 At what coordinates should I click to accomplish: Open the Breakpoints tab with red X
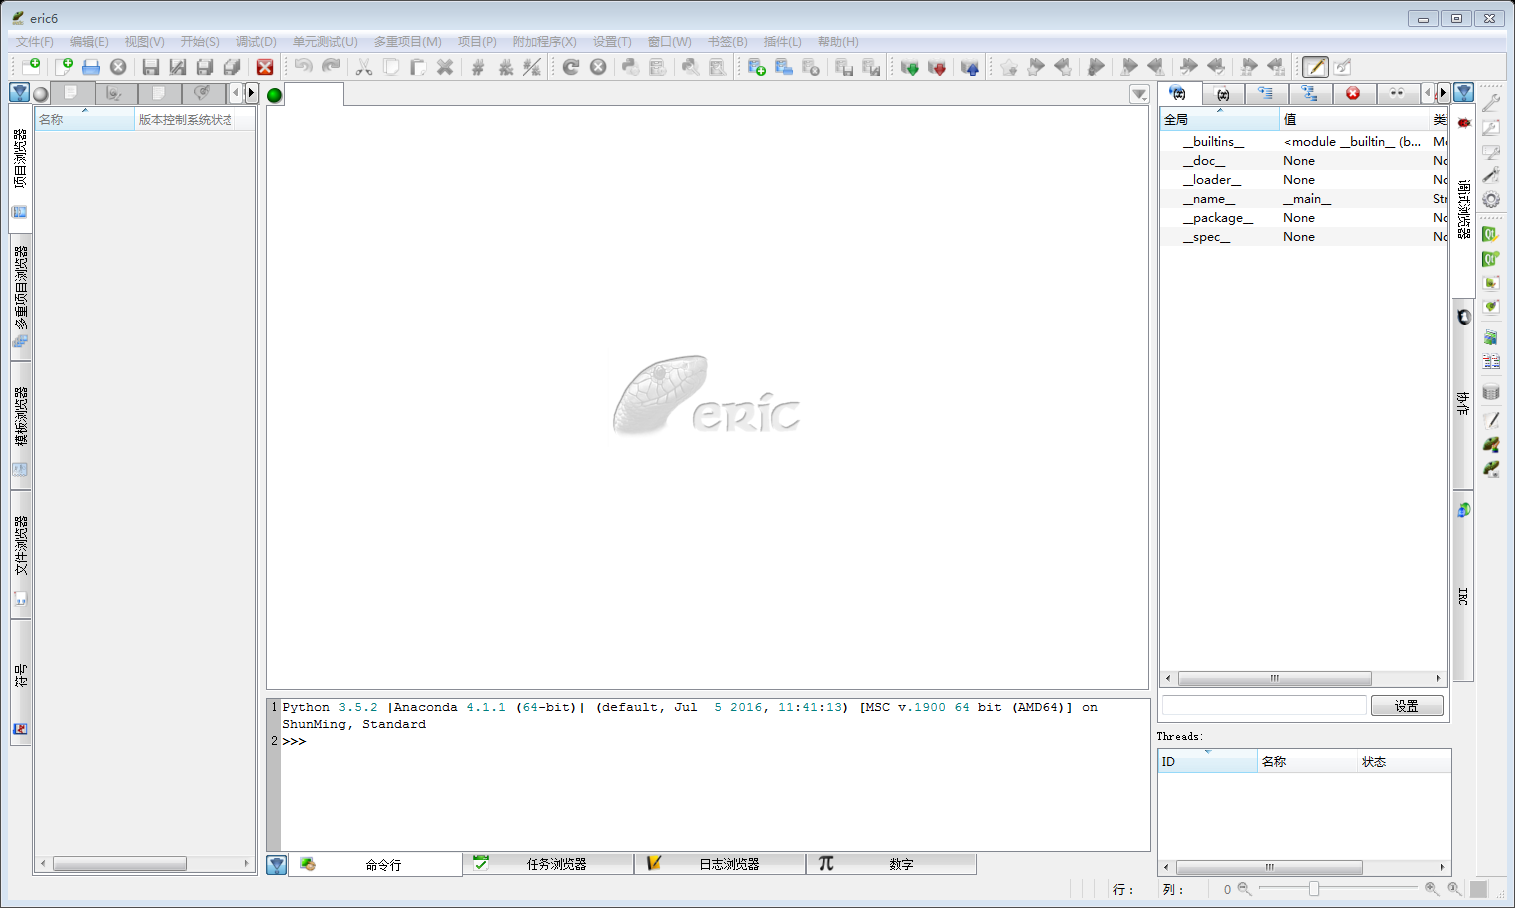pyautogui.click(x=1353, y=93)
